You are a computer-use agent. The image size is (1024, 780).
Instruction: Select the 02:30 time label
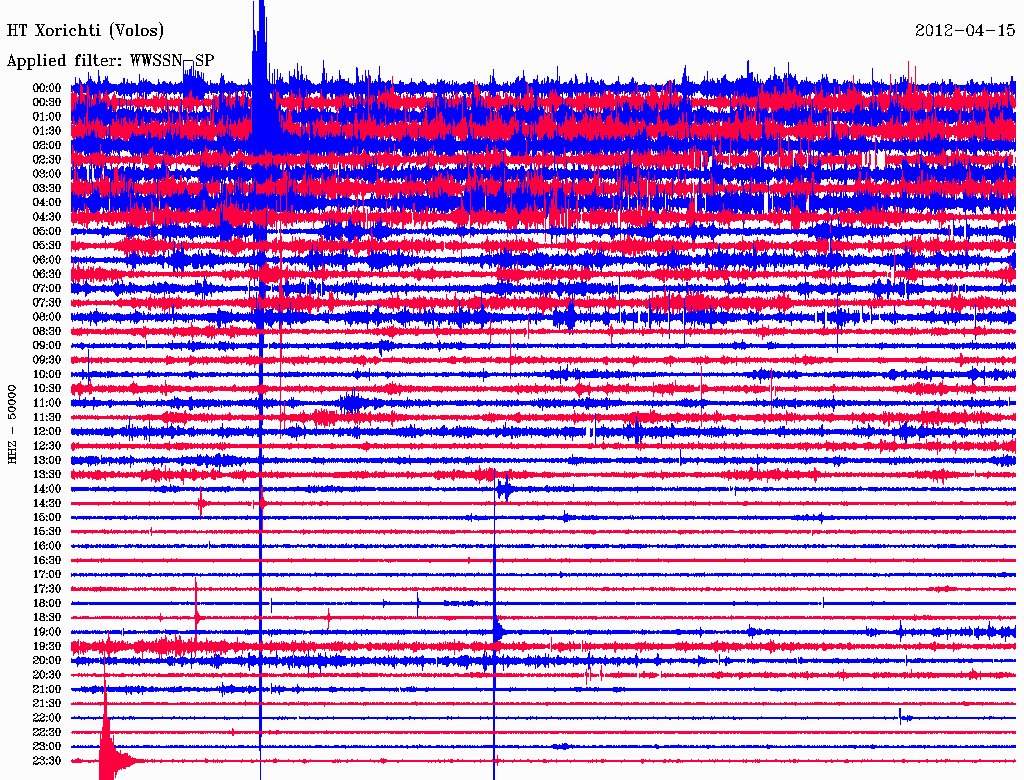click(x=47, y=159)
